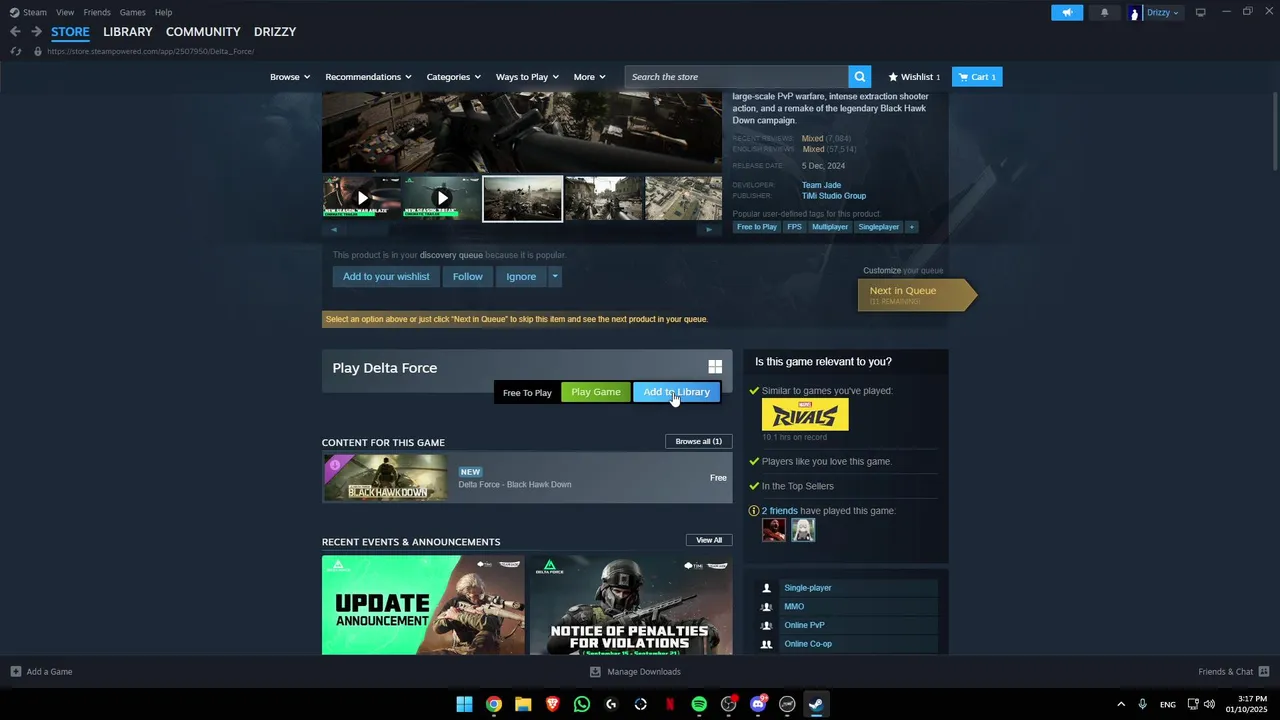Show more tags with plus button
1280x720 pixels.
[x=911, y=227]
